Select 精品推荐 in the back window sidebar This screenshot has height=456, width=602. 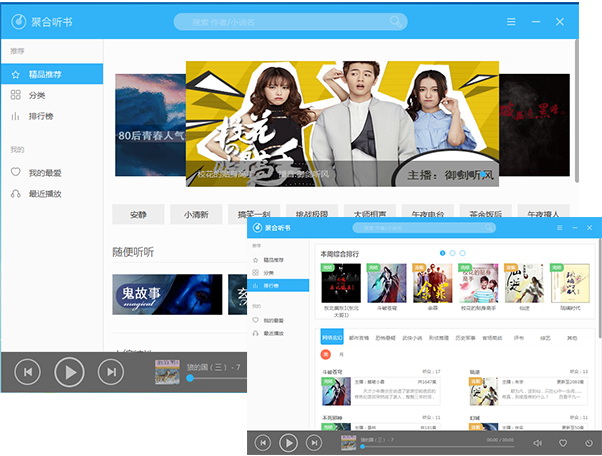[52, 74]
